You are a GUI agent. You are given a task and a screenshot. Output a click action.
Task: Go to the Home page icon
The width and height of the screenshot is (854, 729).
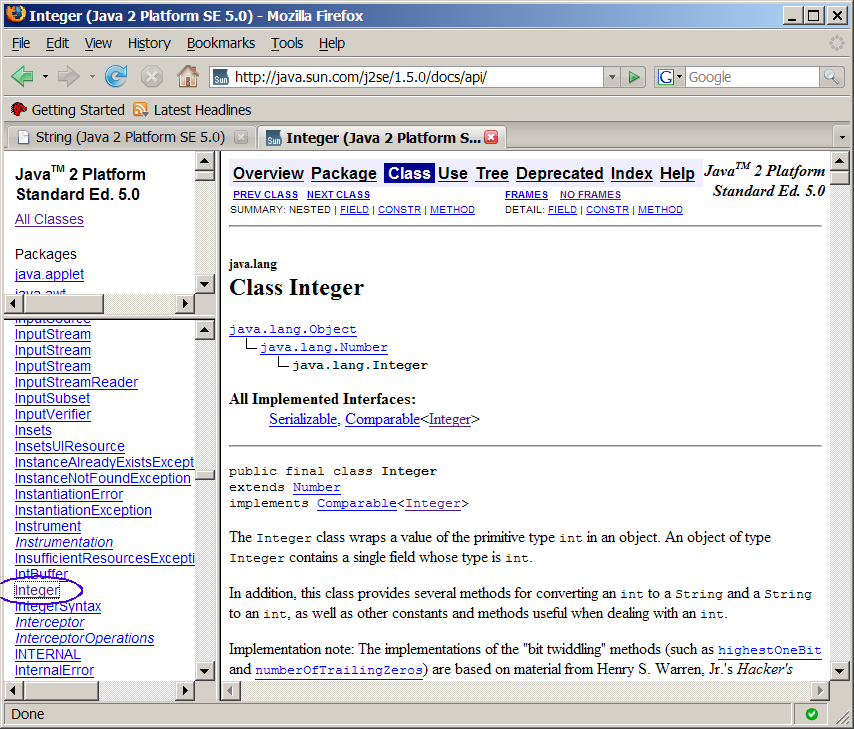pos(188,76)
